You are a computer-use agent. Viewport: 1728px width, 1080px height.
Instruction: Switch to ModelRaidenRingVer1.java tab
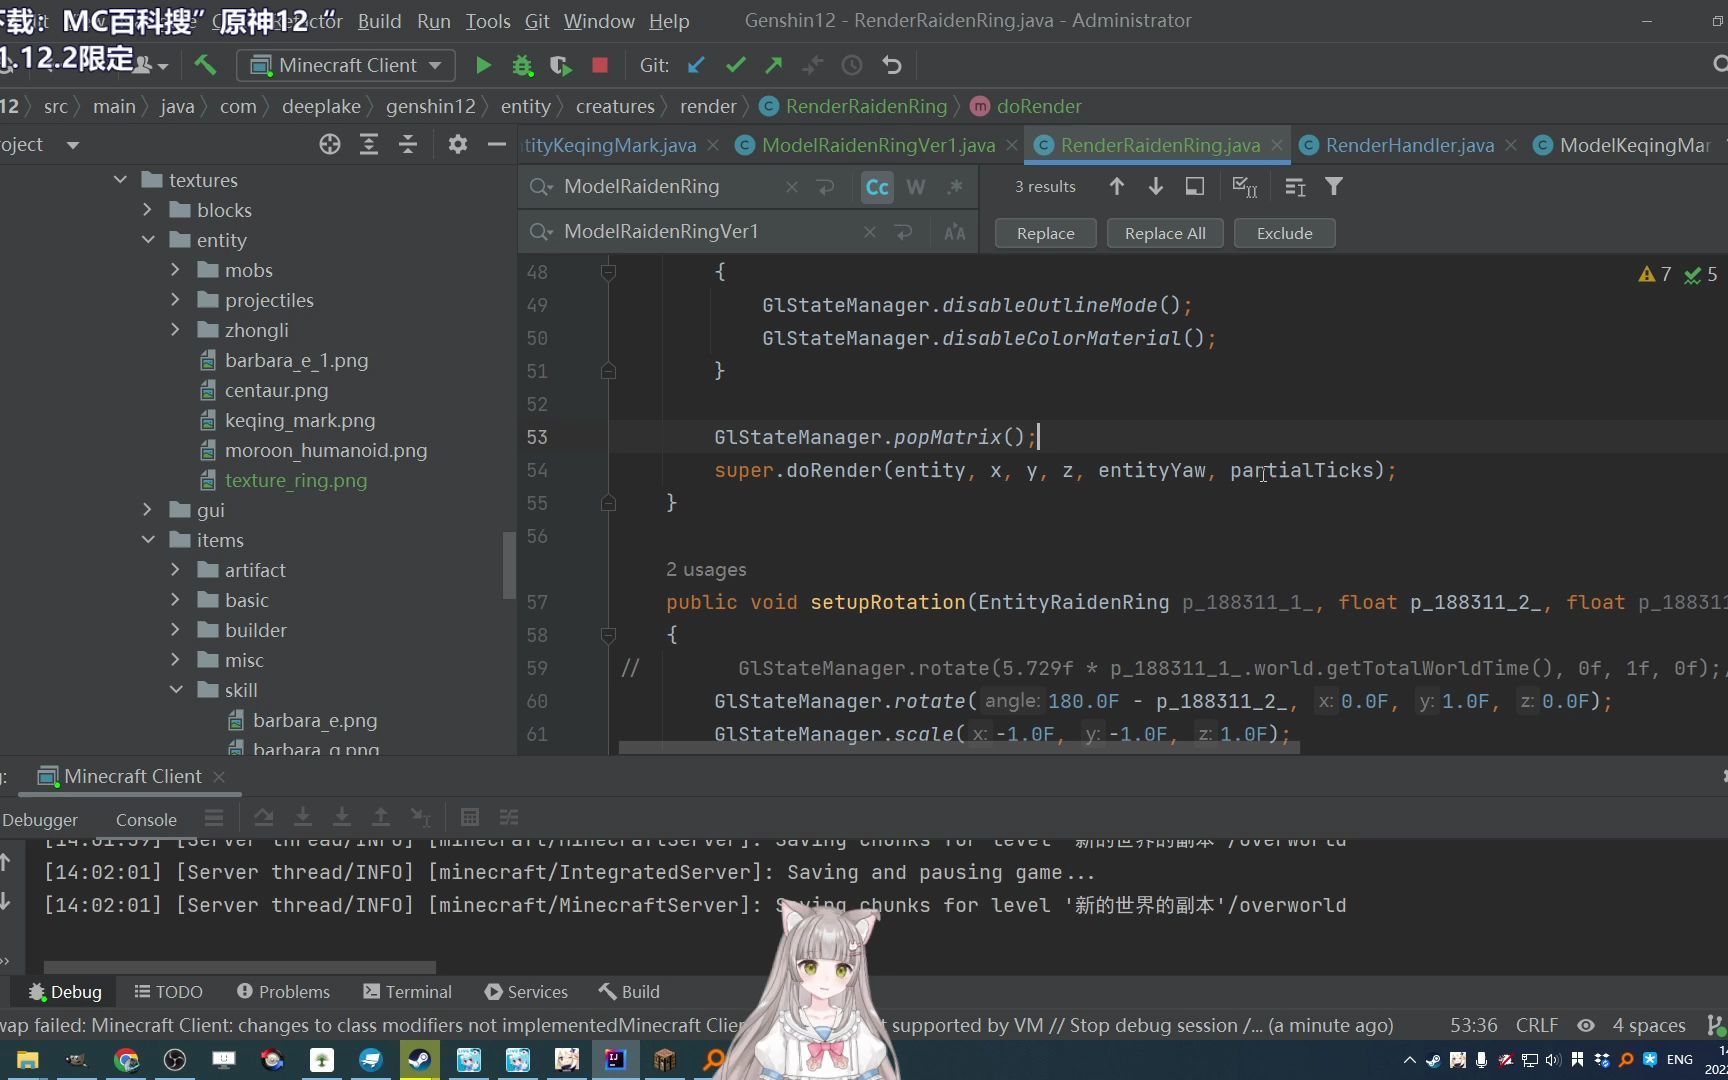[x=878, y=145]
